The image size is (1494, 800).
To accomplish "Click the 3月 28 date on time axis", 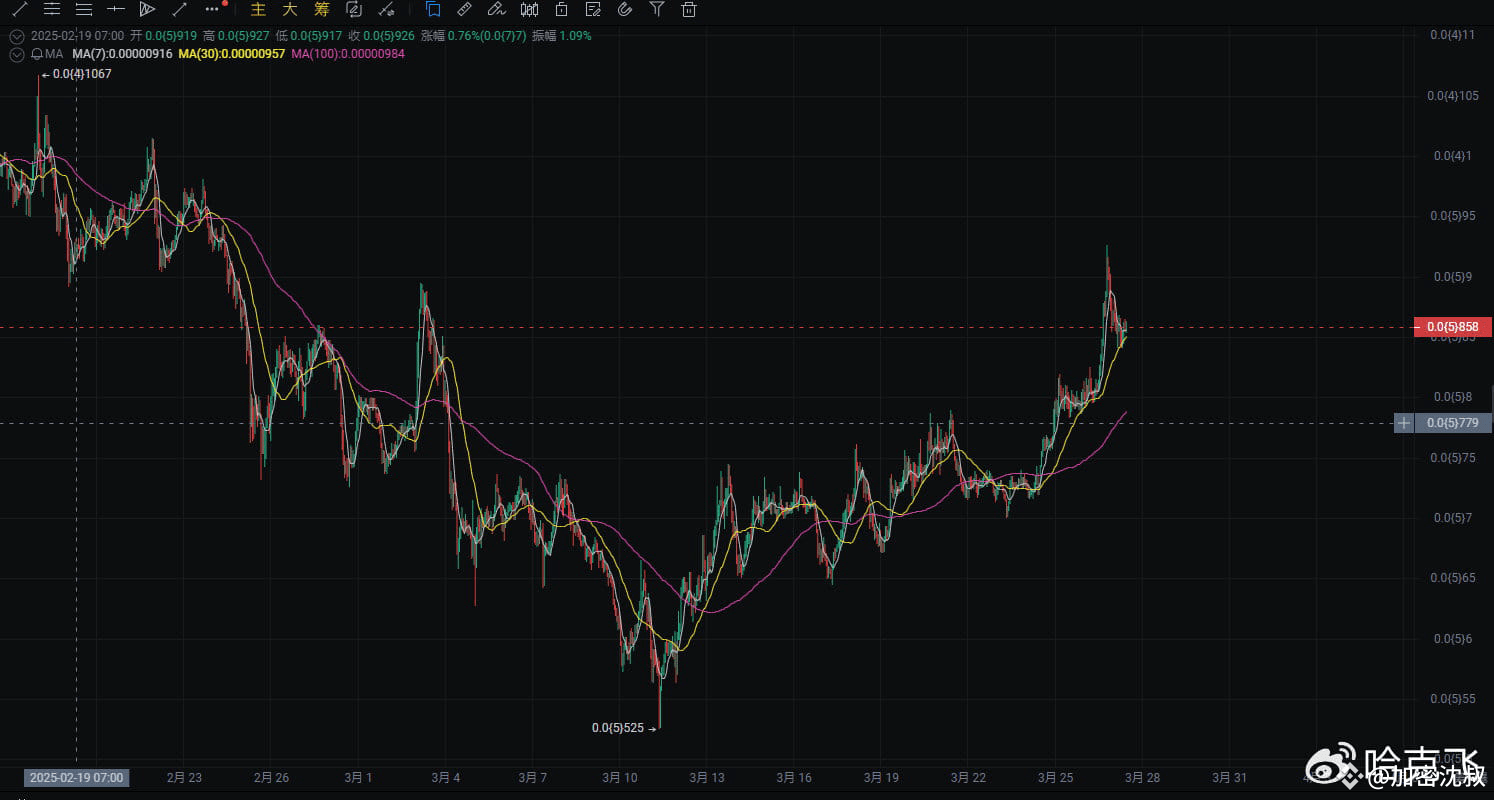I will point(1142,777).
